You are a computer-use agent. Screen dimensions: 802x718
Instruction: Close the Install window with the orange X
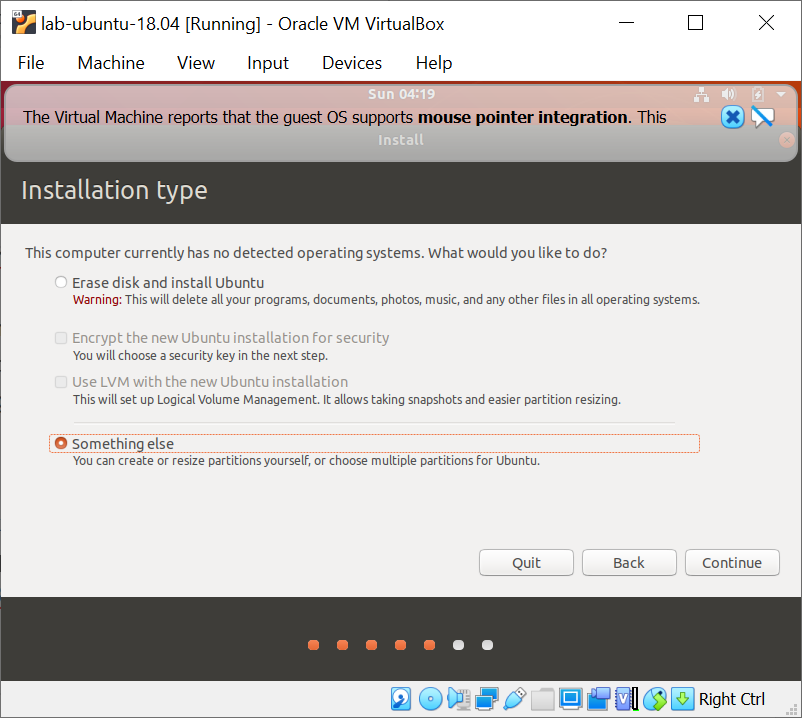pos(786,140)
